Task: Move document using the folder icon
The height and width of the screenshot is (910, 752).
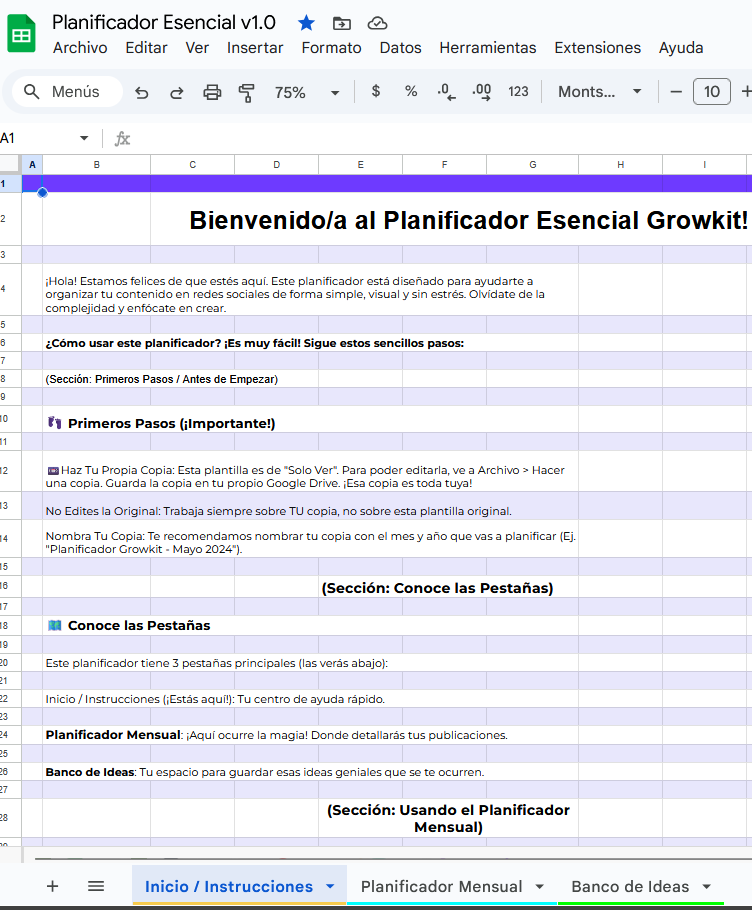Action: (x=342, y=23)
